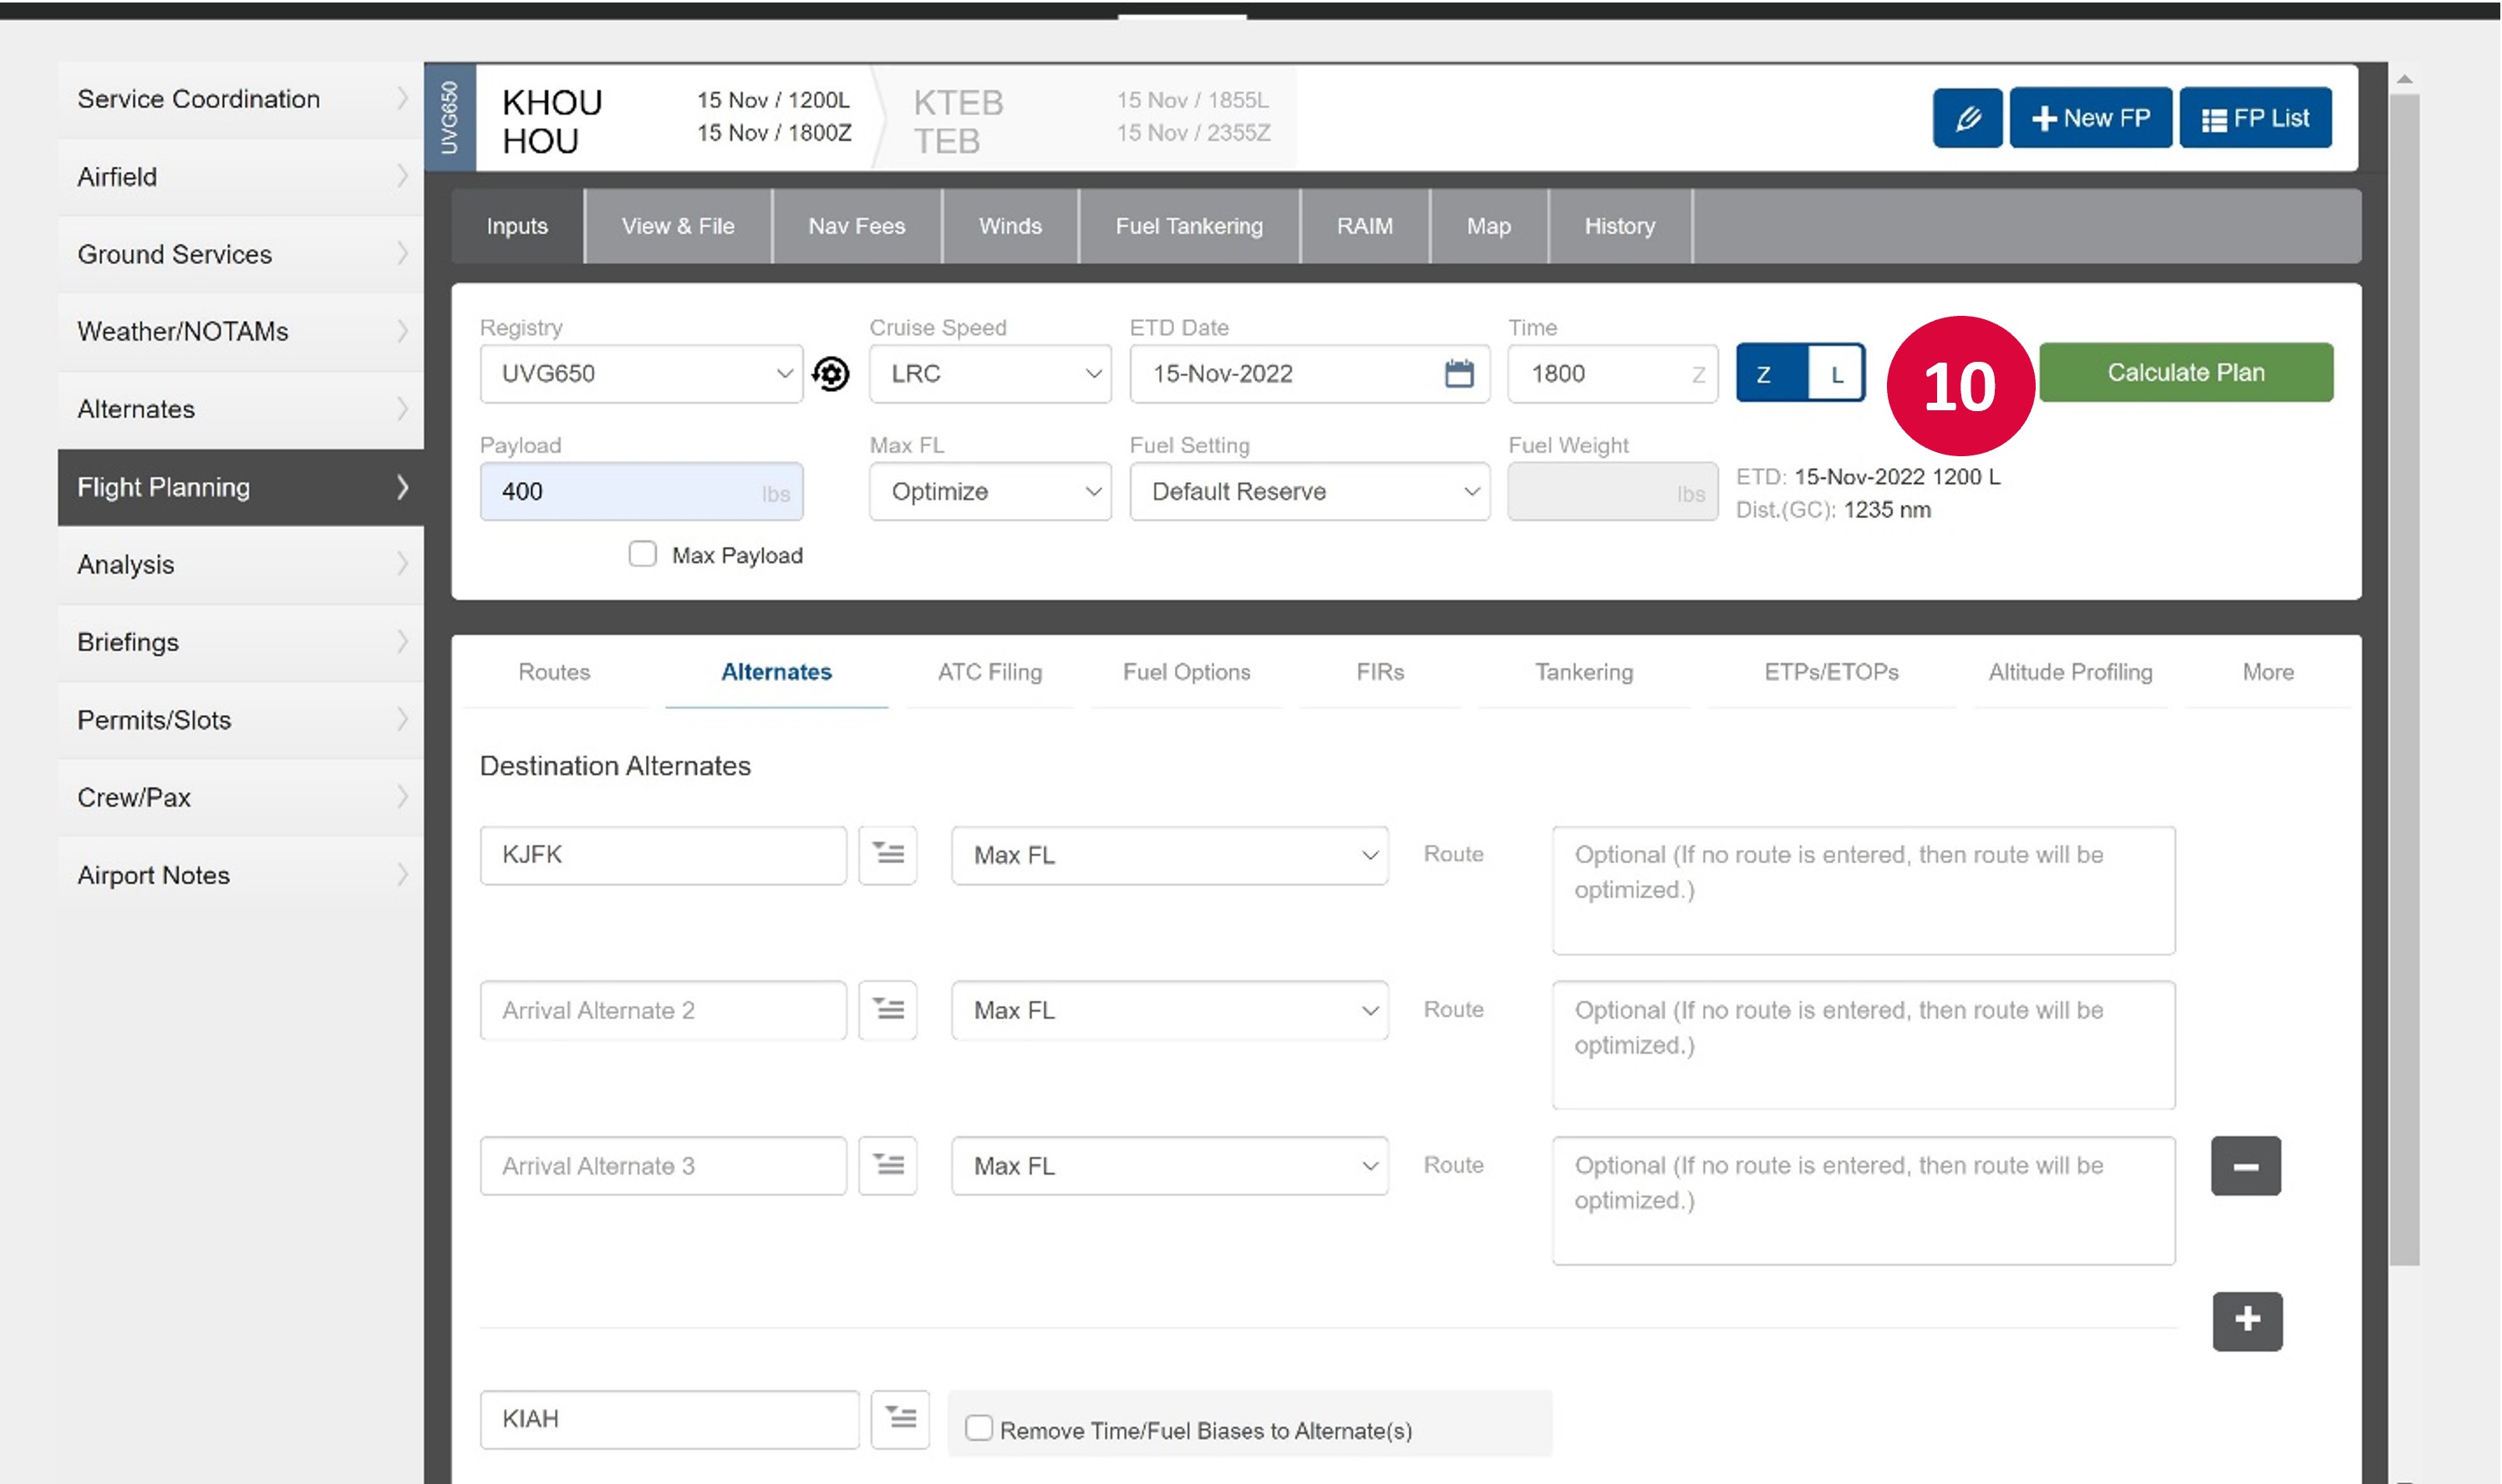Open Weather/NOTAMs in sidebar
Image resolution: width=2502 pixels, height=1484 pixels.
(x=240, y=331)
